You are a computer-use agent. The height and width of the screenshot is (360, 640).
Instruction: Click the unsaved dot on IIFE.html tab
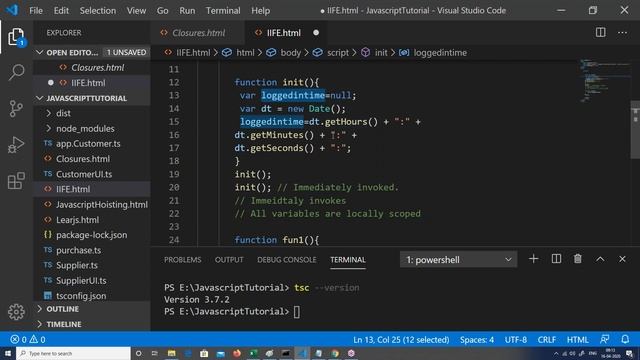point(316,33)
